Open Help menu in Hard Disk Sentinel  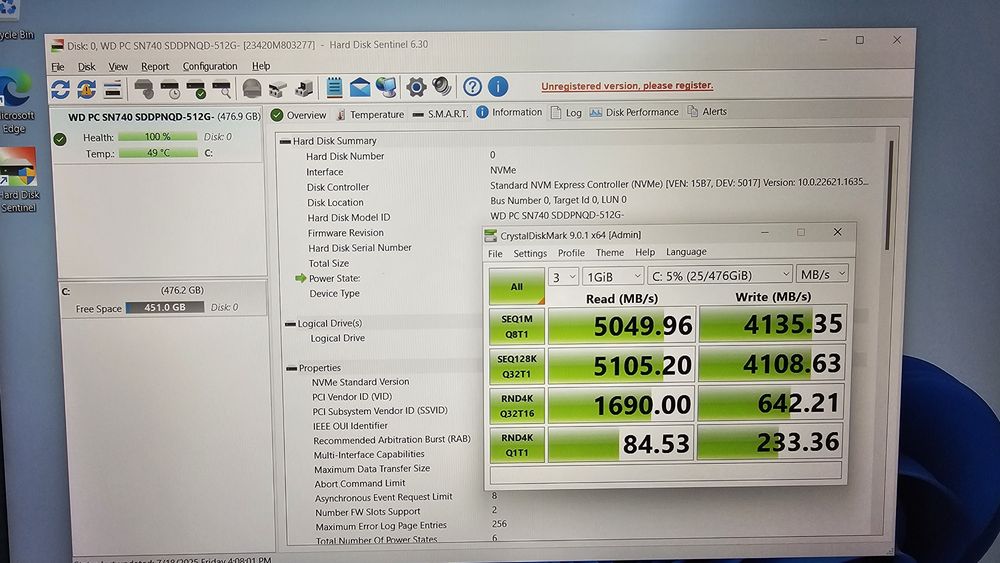pyautogui.click(x=261, y=66)
